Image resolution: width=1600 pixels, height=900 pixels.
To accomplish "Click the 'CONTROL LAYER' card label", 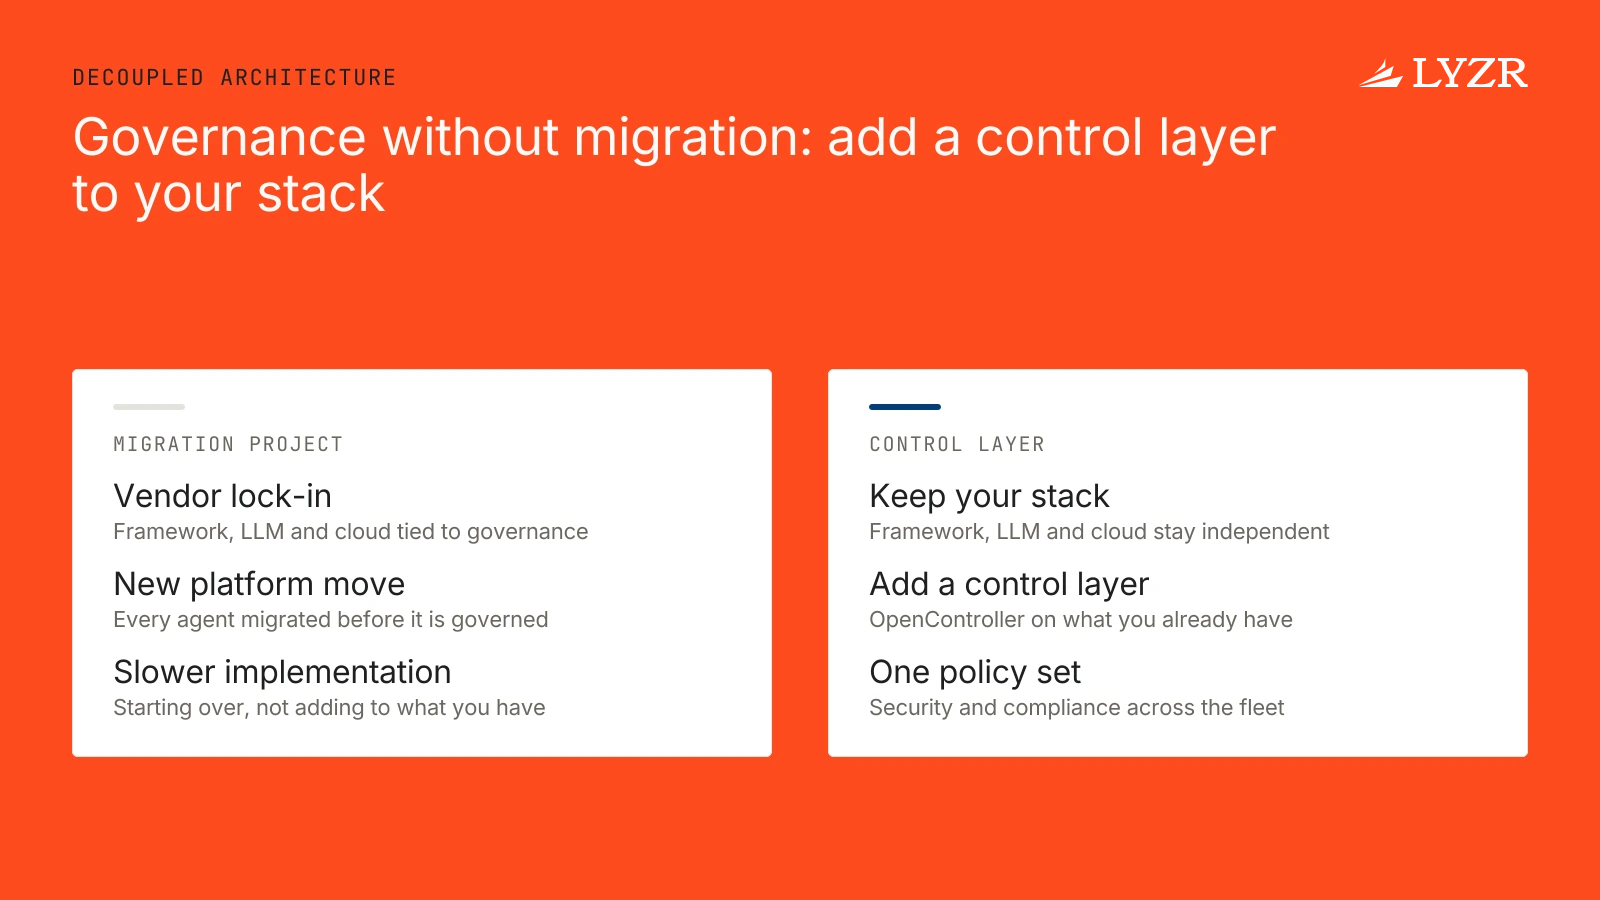I will (957, 444).
